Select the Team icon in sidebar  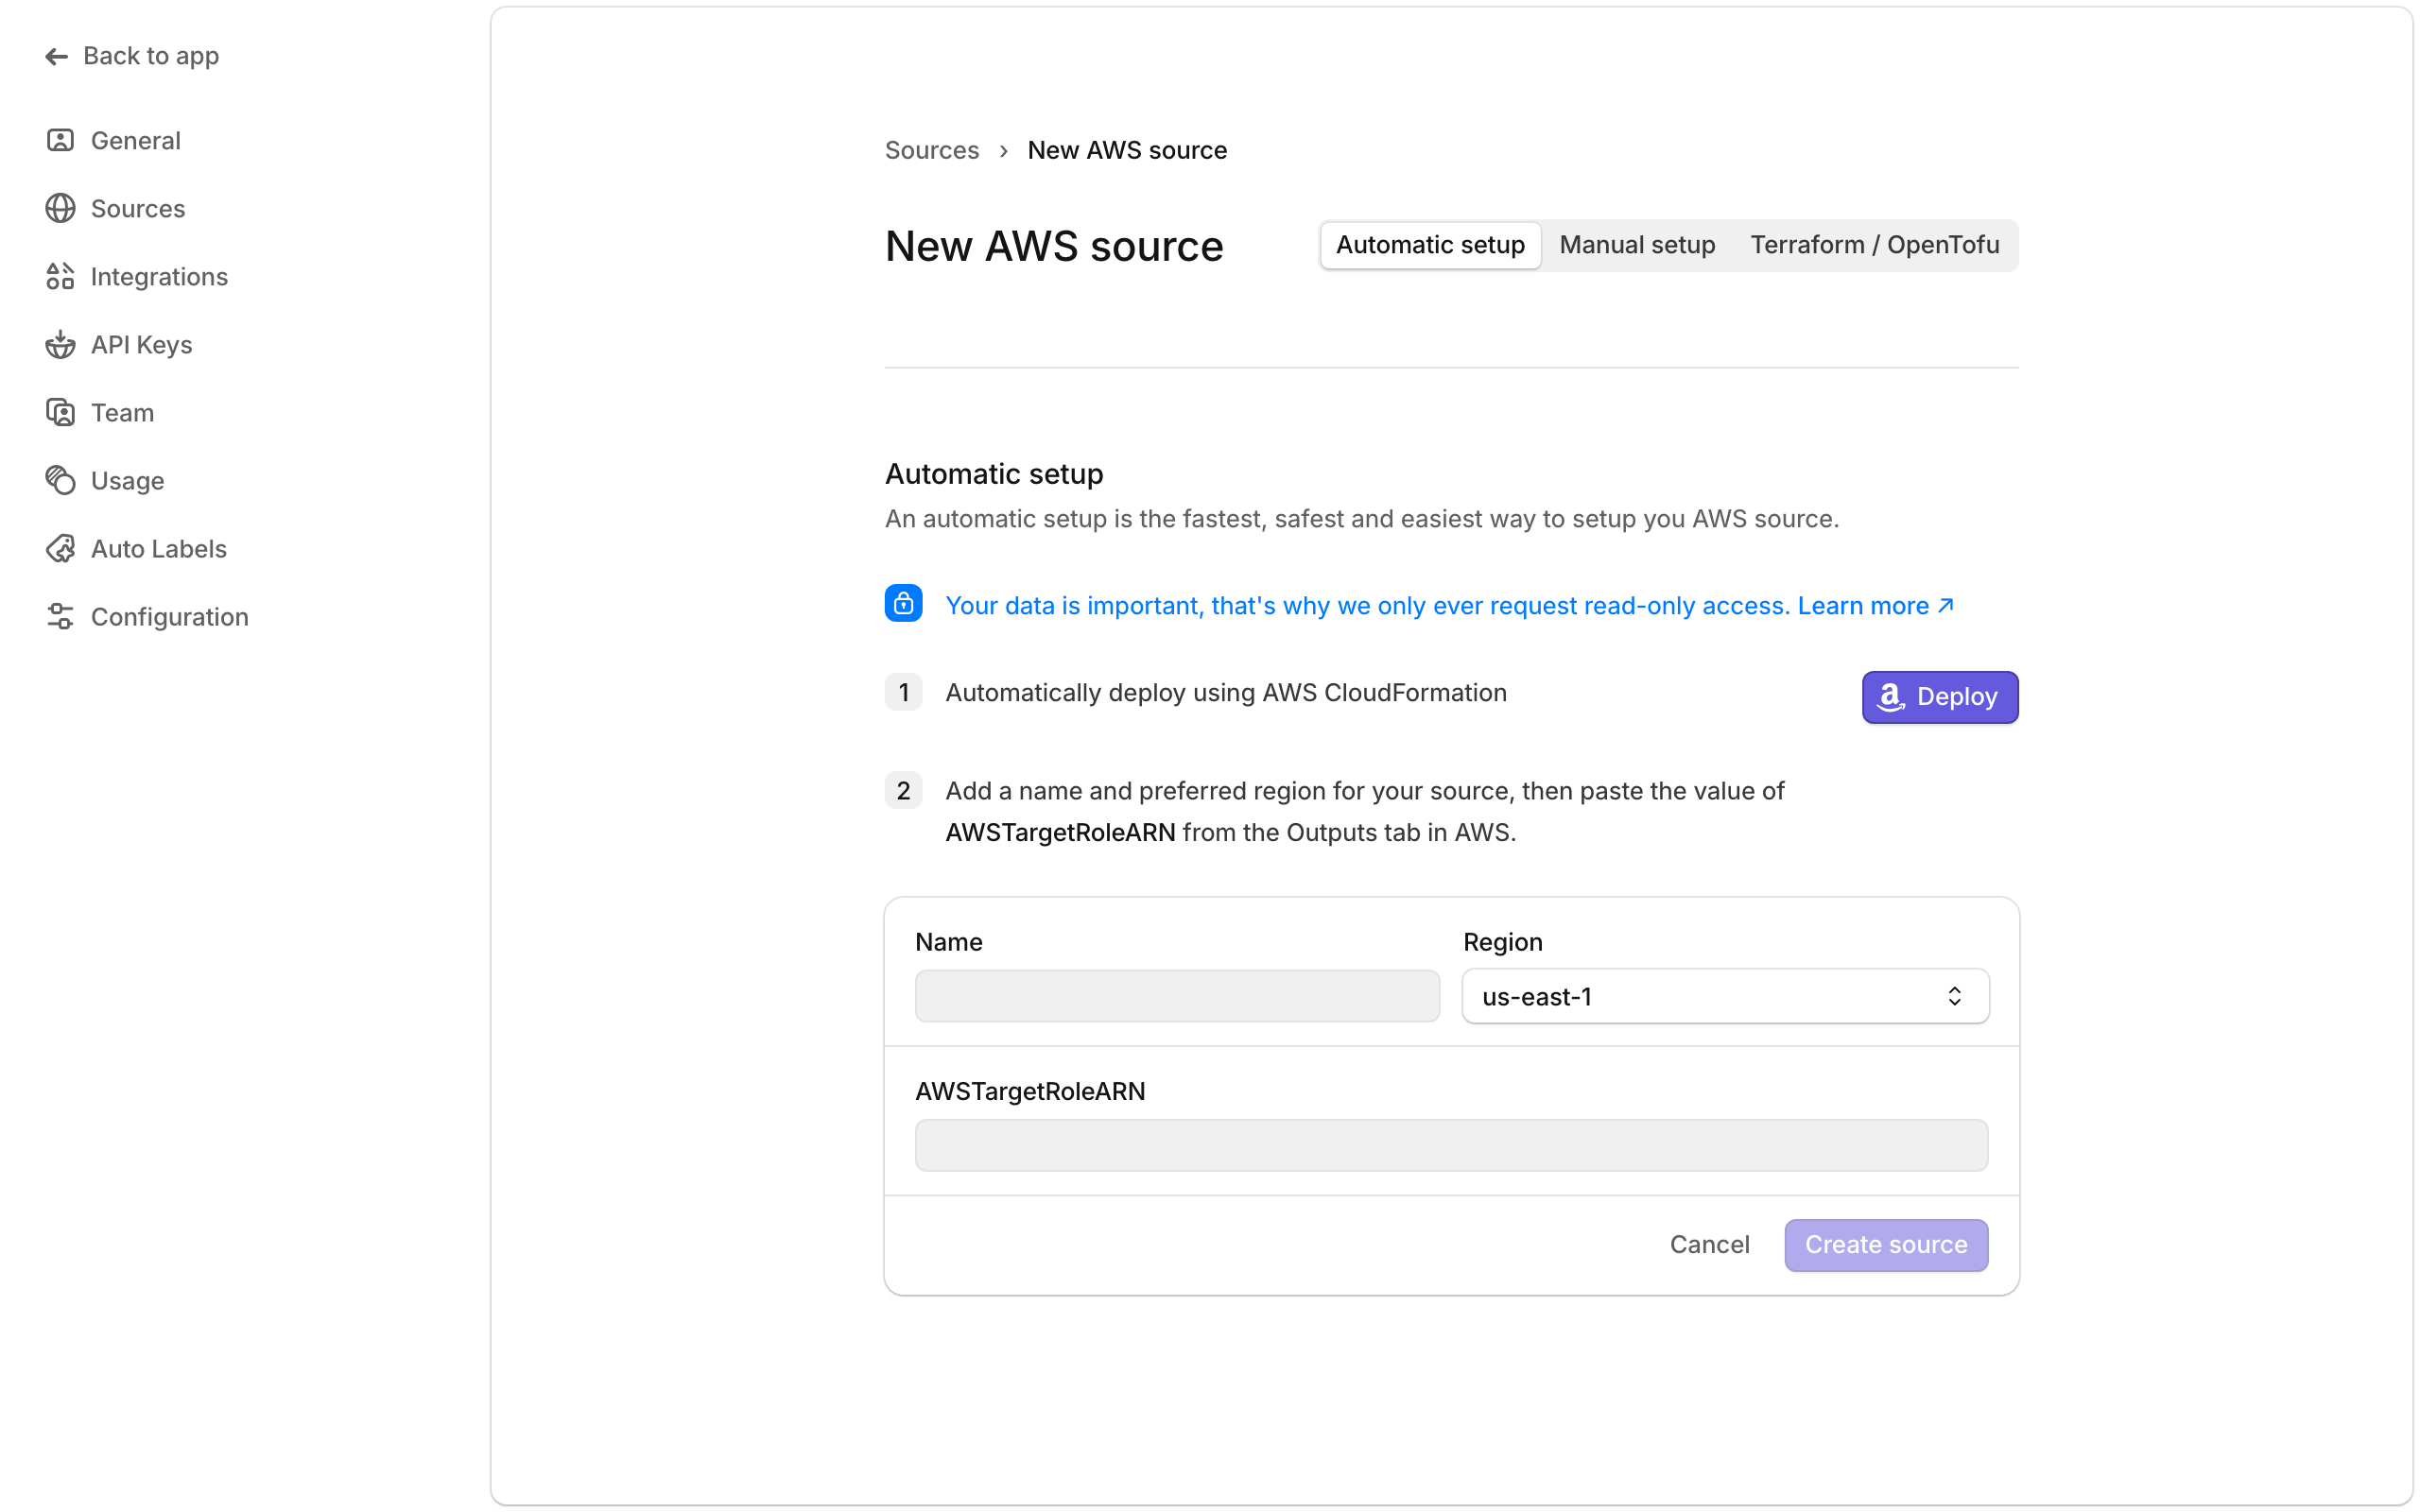[x=60, y=412]
